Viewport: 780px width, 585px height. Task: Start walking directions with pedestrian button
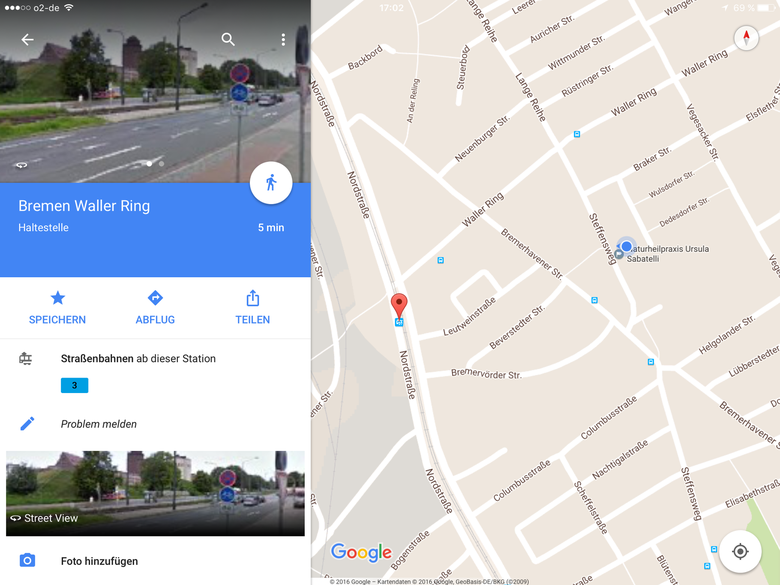coord(271,183)
